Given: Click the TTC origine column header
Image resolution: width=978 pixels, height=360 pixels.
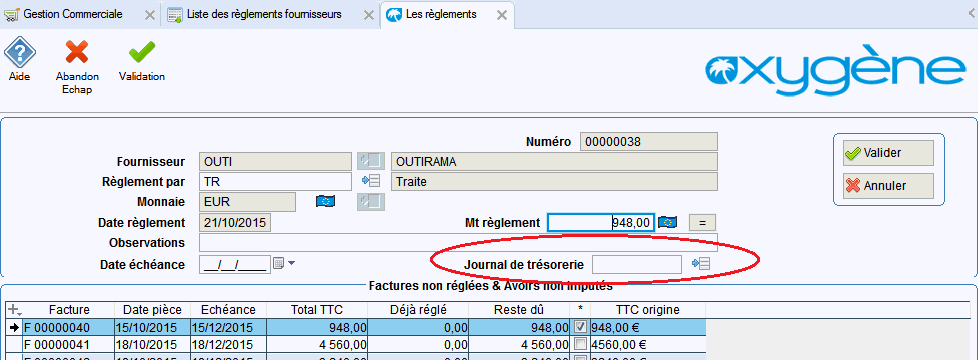Looking at the screenshot, I should (647, 310).
